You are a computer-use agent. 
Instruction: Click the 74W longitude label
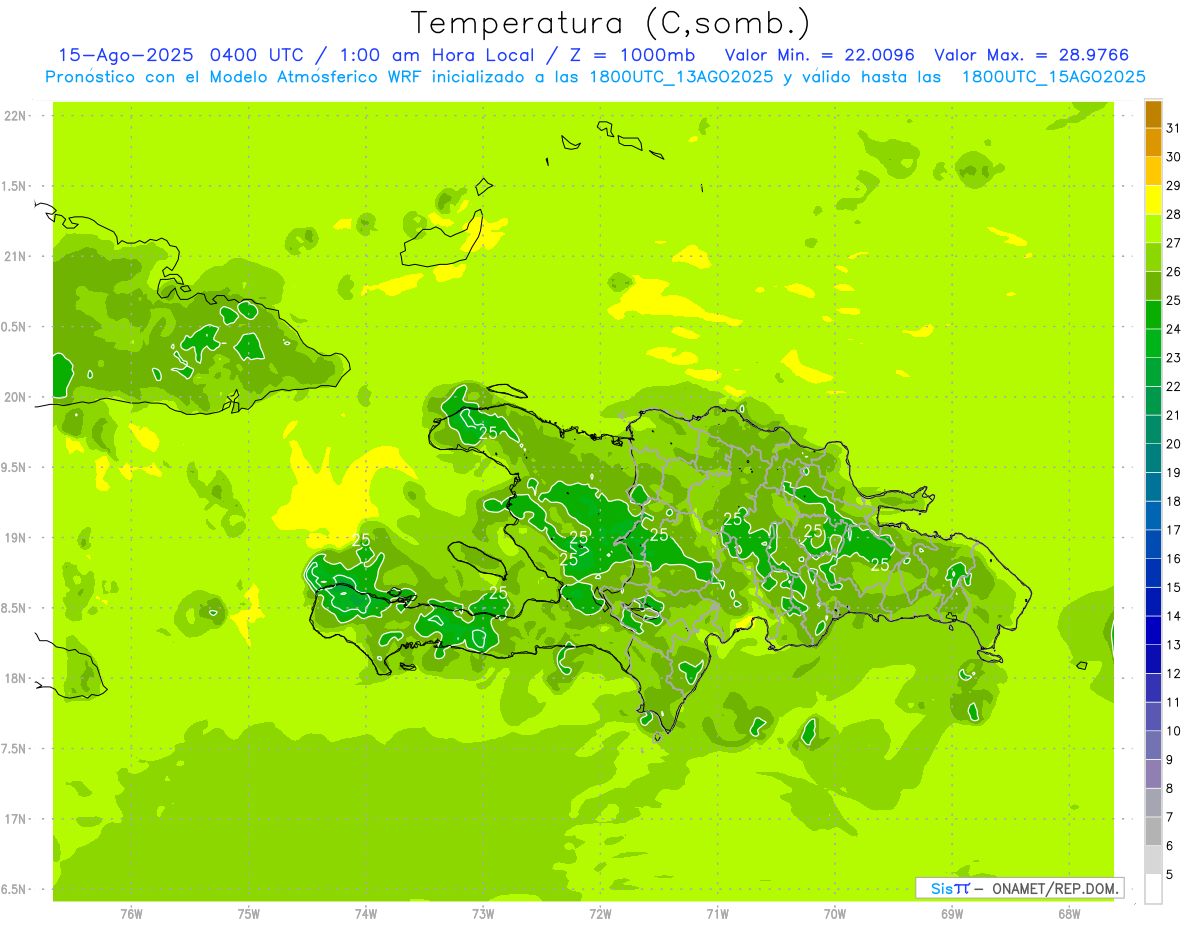366,914
